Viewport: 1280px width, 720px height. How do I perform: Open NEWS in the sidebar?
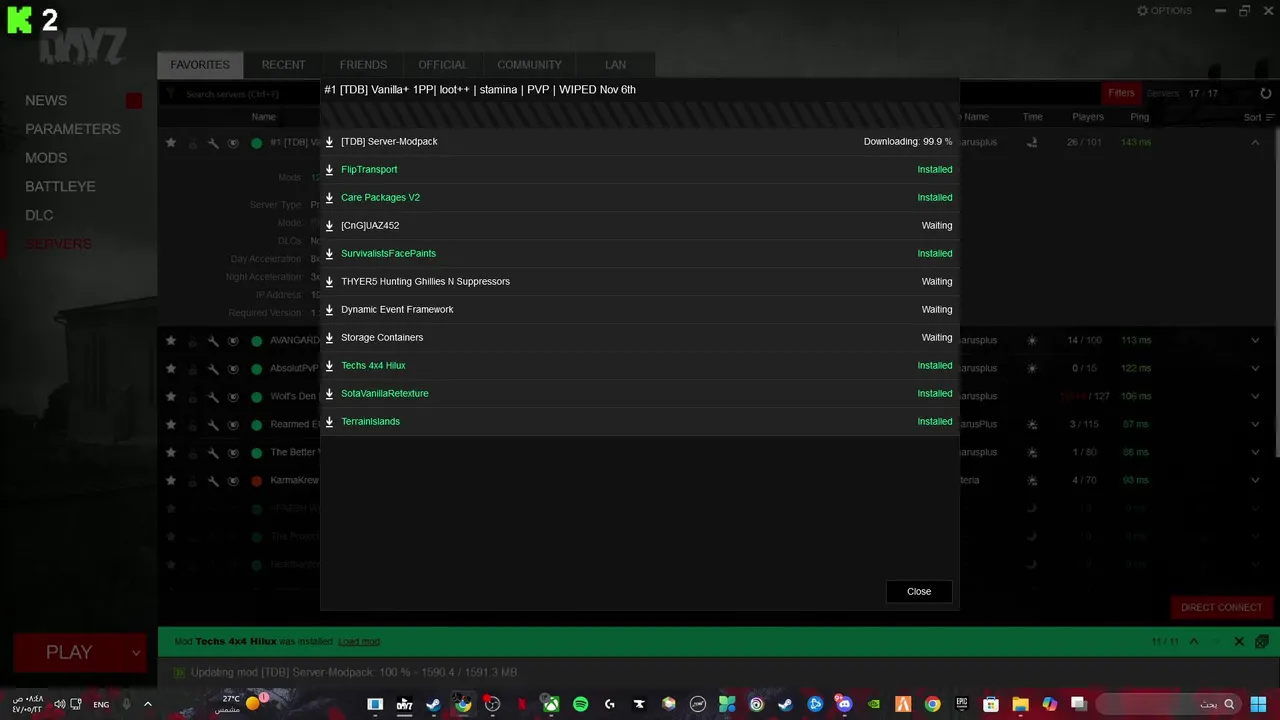point(46,101)
